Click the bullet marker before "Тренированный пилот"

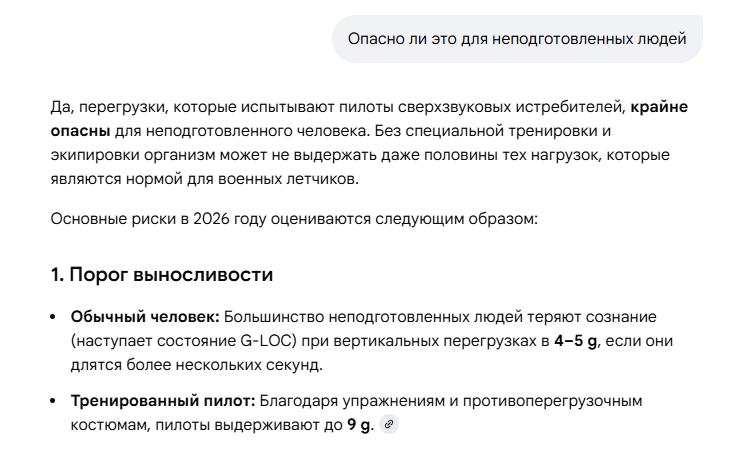click(54, 401)
